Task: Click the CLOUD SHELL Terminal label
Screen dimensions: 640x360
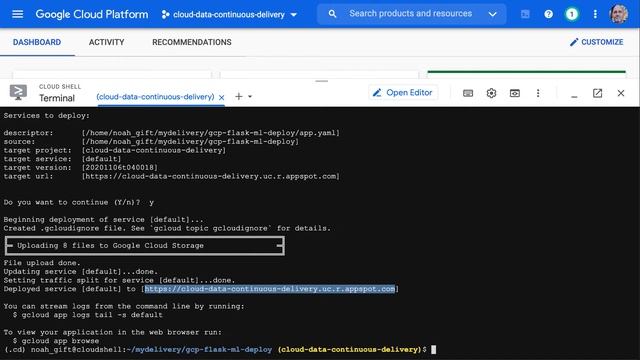Action: pyautogui.click(x=60, y=93)
